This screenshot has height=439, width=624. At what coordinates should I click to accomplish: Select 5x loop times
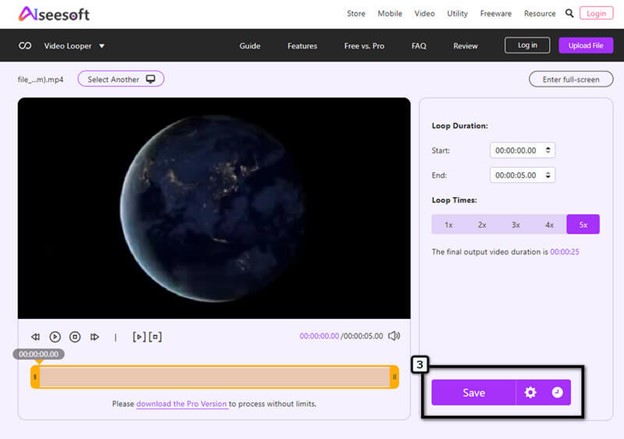tap(583, 224)
